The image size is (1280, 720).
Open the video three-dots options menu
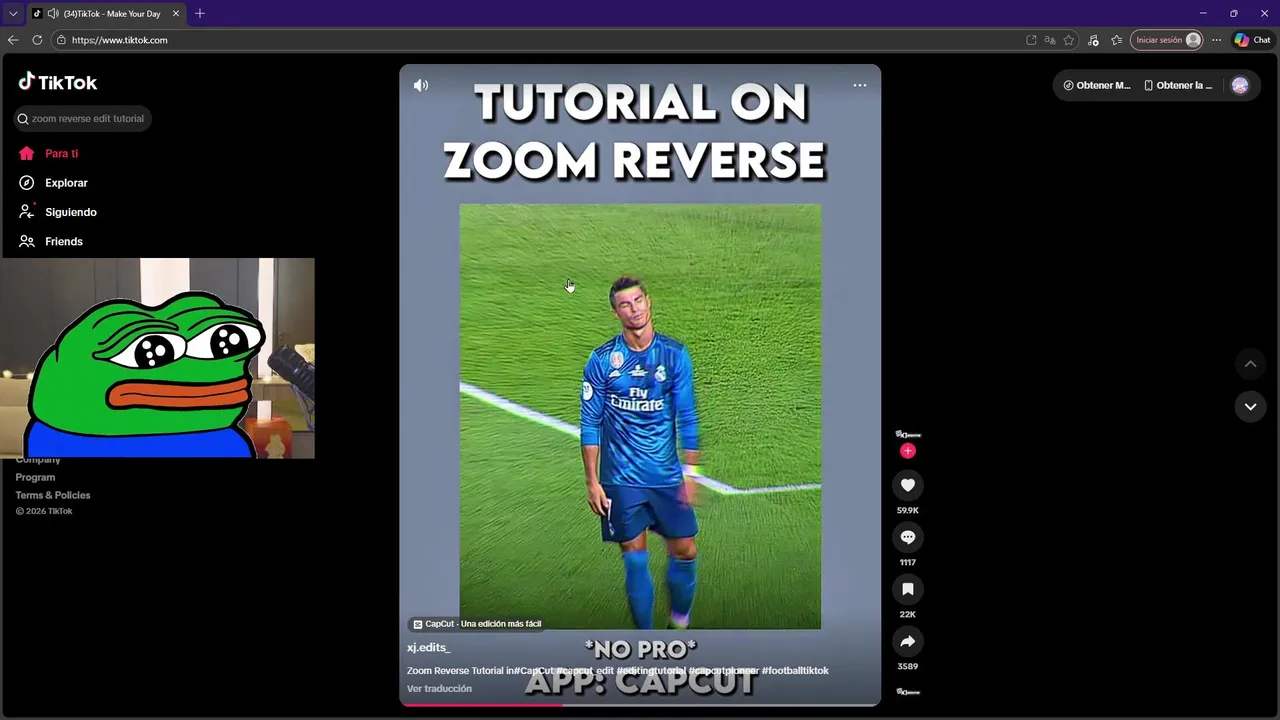859,85
